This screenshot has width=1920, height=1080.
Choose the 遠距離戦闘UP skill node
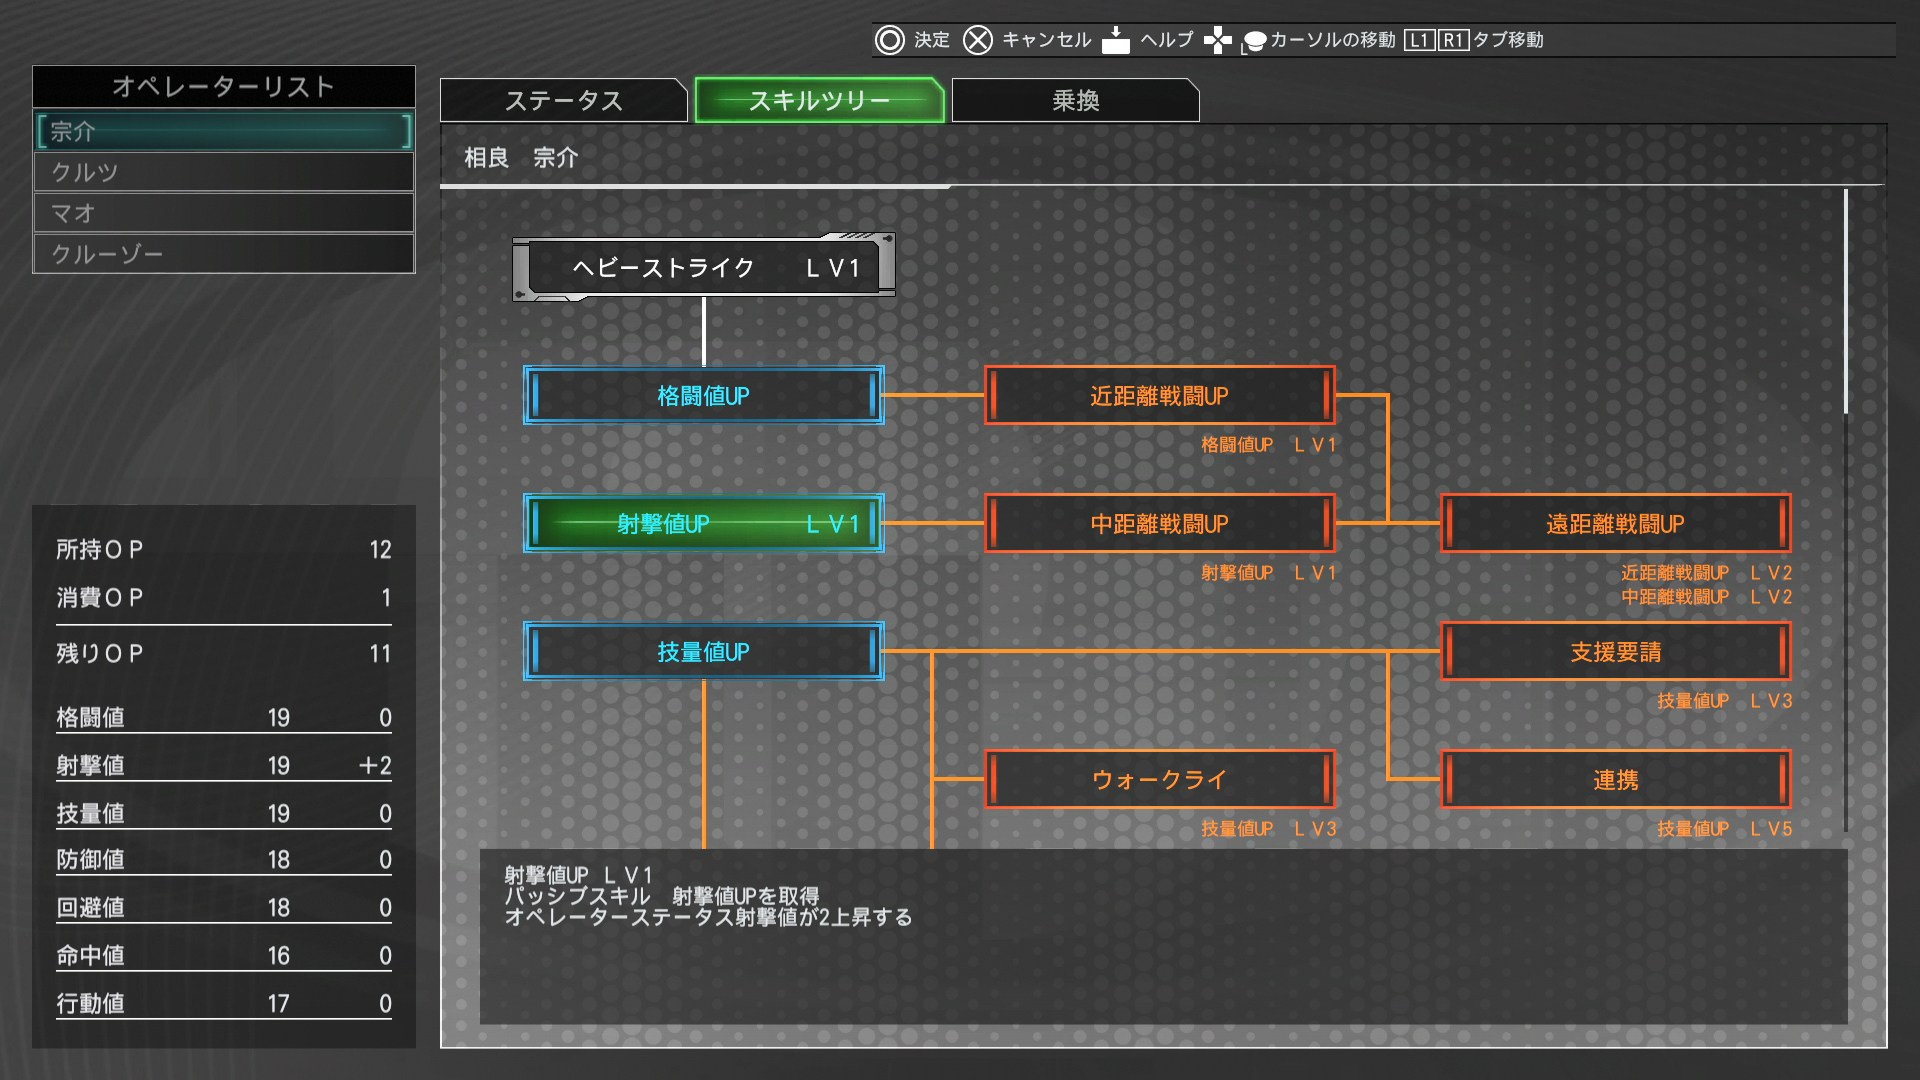(x=1615, y=524)
